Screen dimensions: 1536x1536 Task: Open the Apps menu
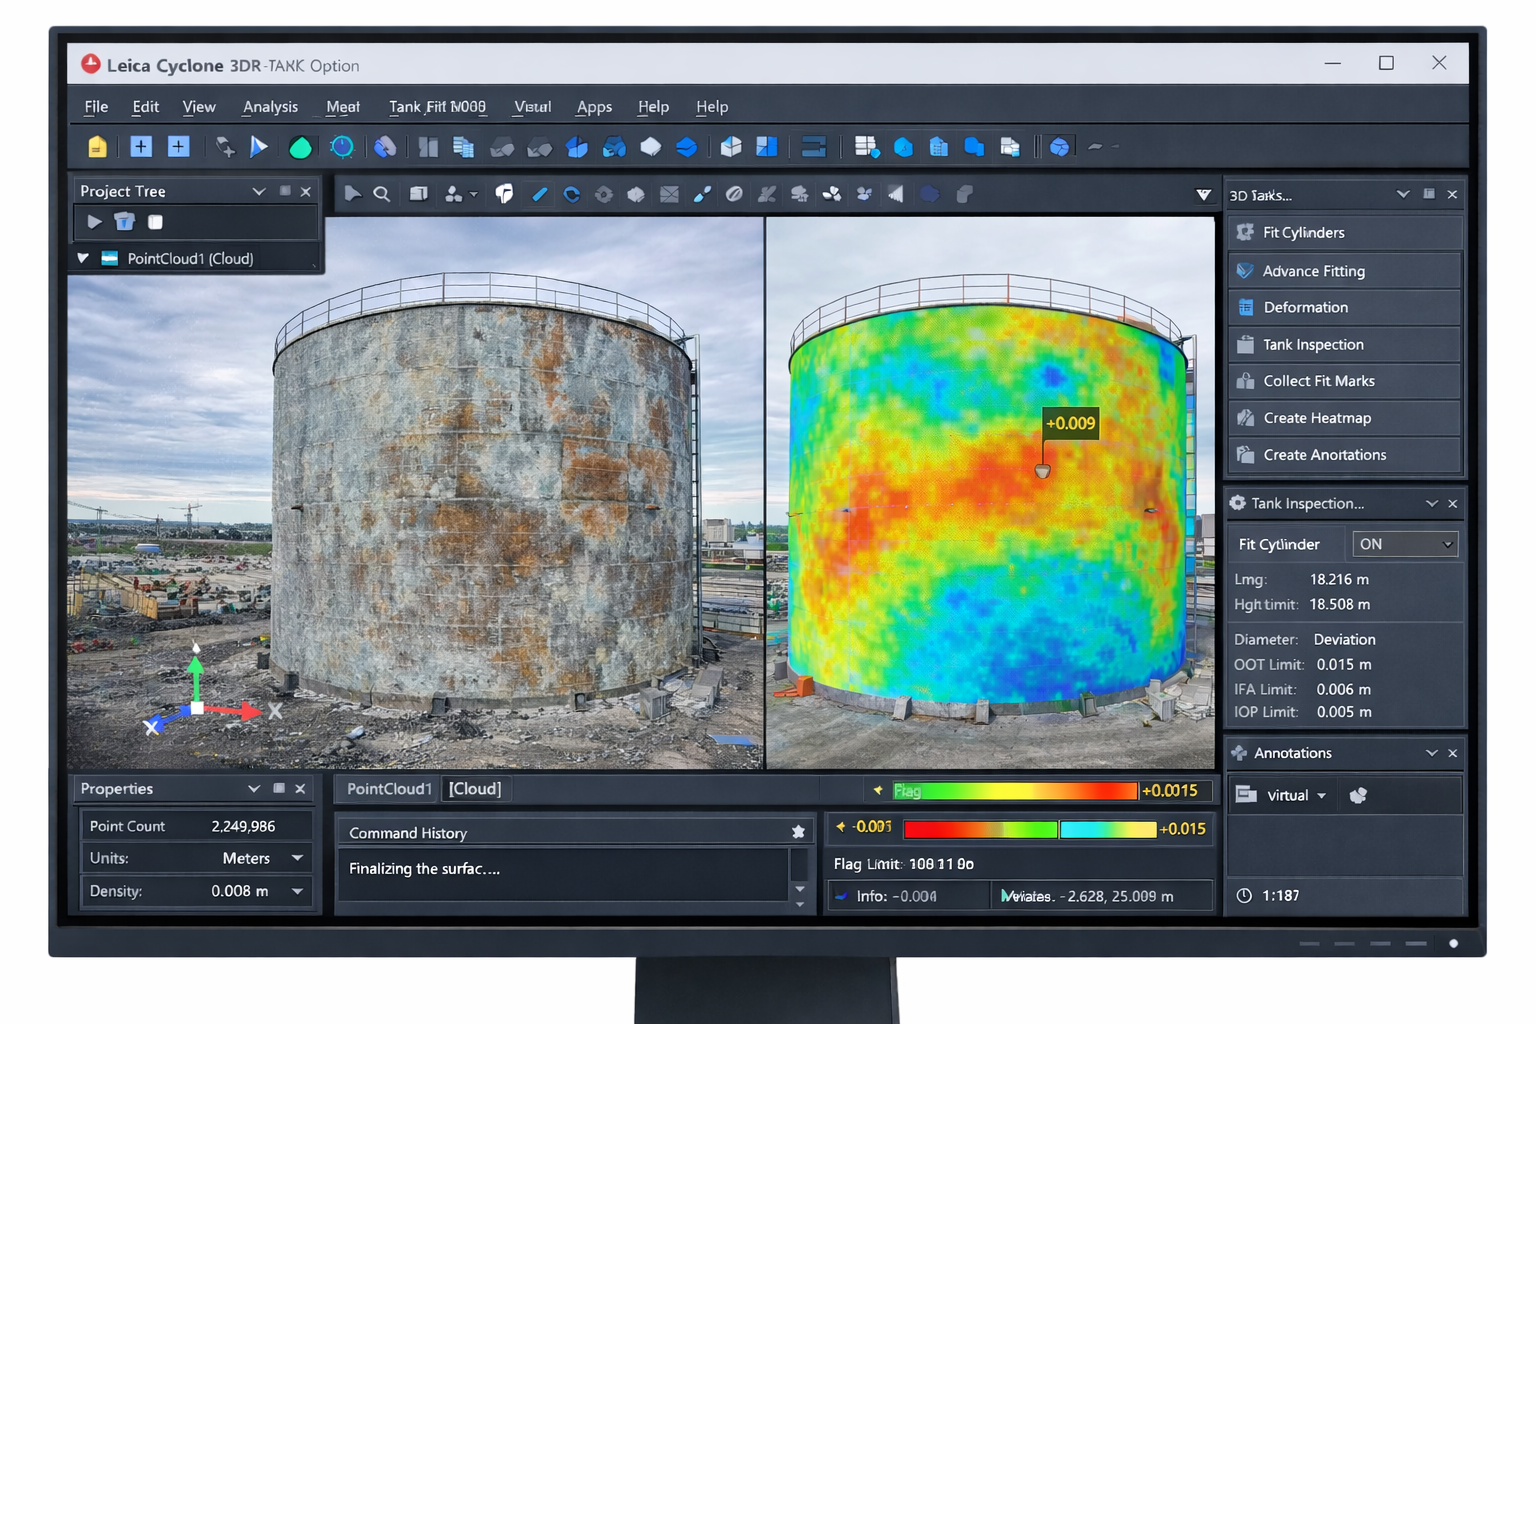point(594,107)
